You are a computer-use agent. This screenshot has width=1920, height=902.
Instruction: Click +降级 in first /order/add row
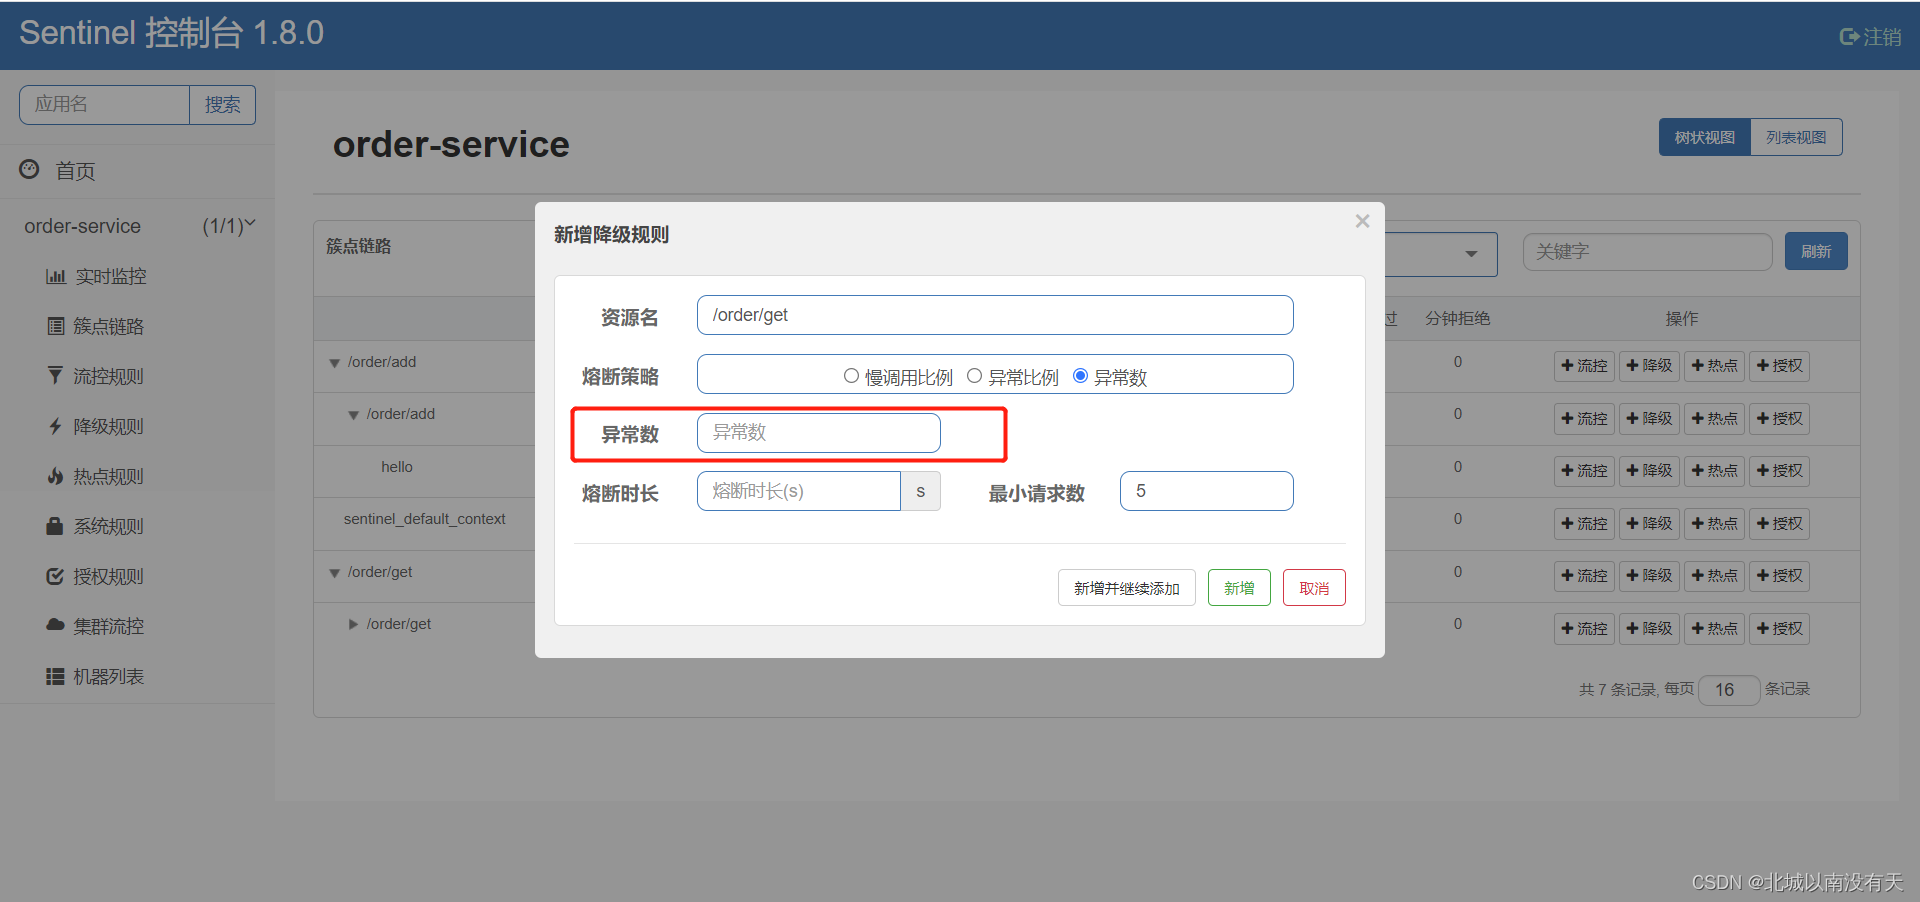click(x=1649, y=366)
